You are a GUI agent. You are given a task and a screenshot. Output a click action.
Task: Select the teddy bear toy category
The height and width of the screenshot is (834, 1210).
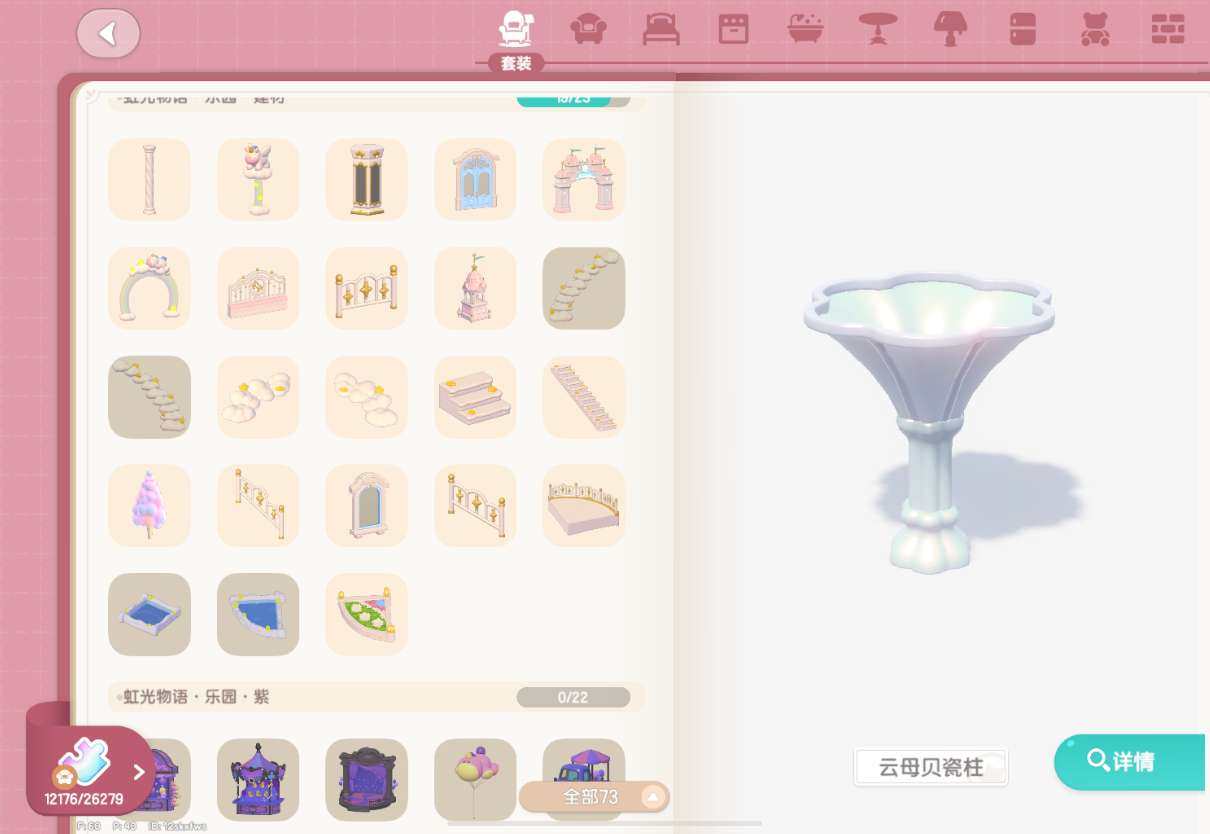(x=1095, y=29)
